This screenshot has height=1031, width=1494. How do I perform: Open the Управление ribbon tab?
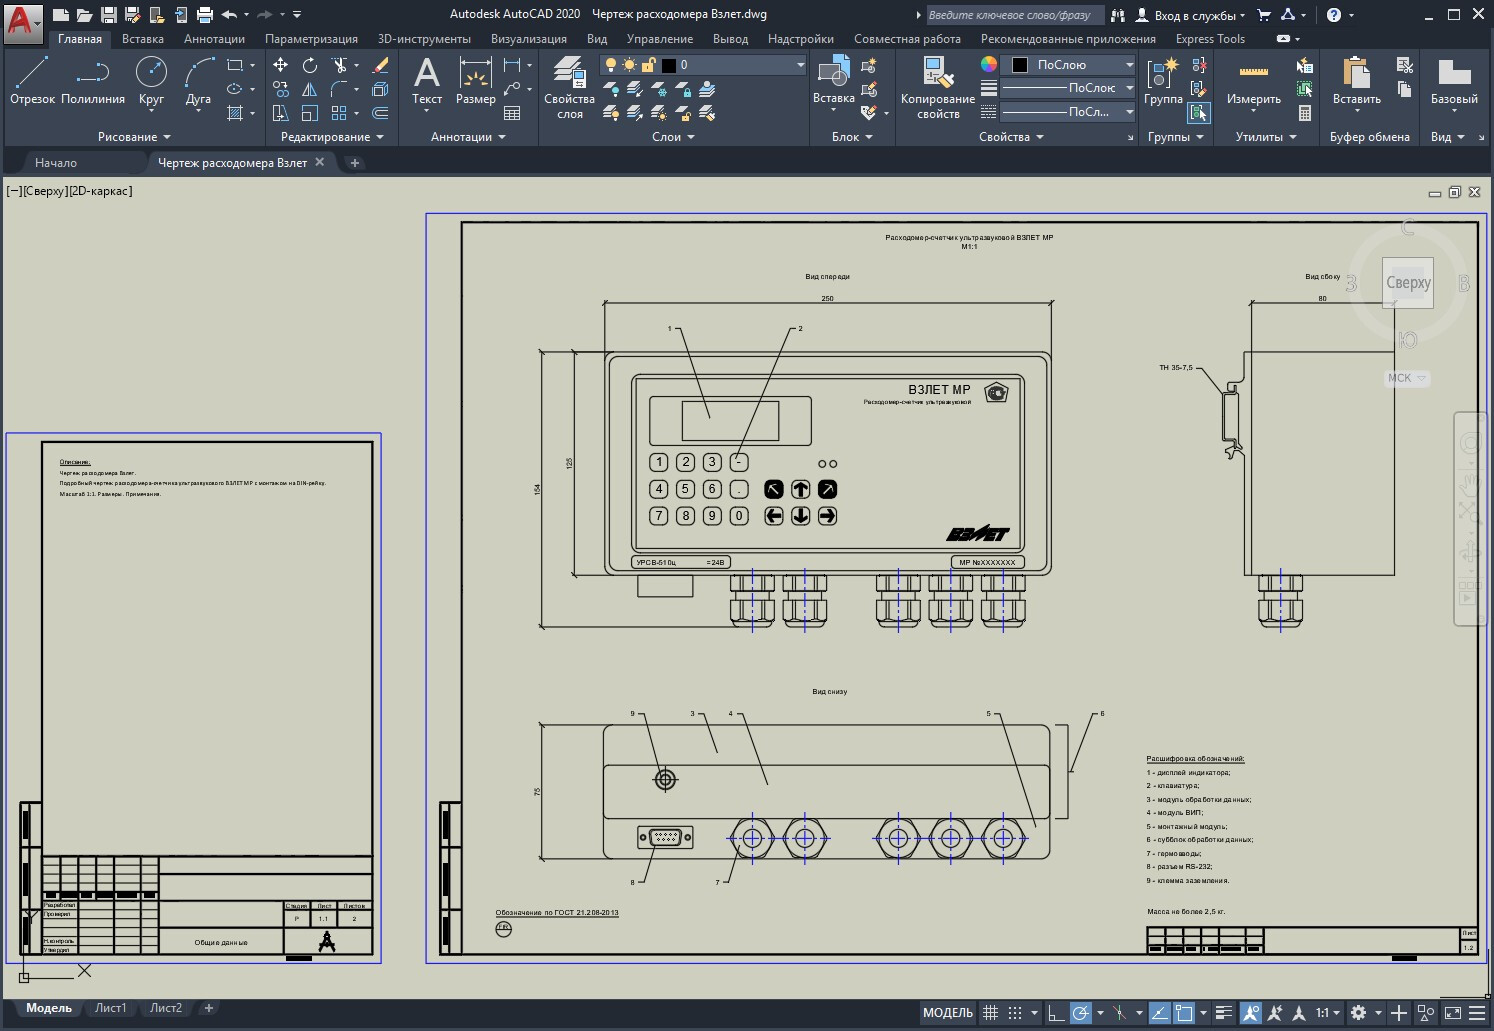point(660,39)
